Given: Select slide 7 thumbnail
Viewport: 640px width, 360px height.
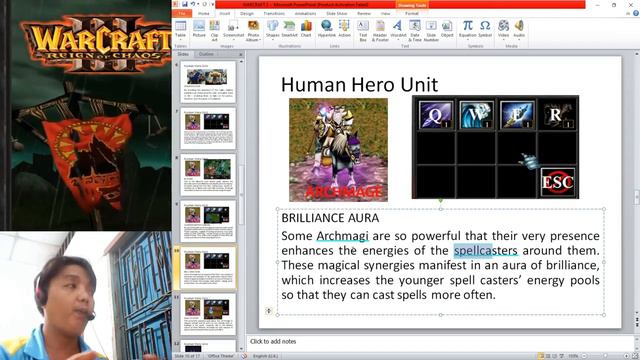Looking at the screenshot, I should pyautogui.click(x=208, y=128).
